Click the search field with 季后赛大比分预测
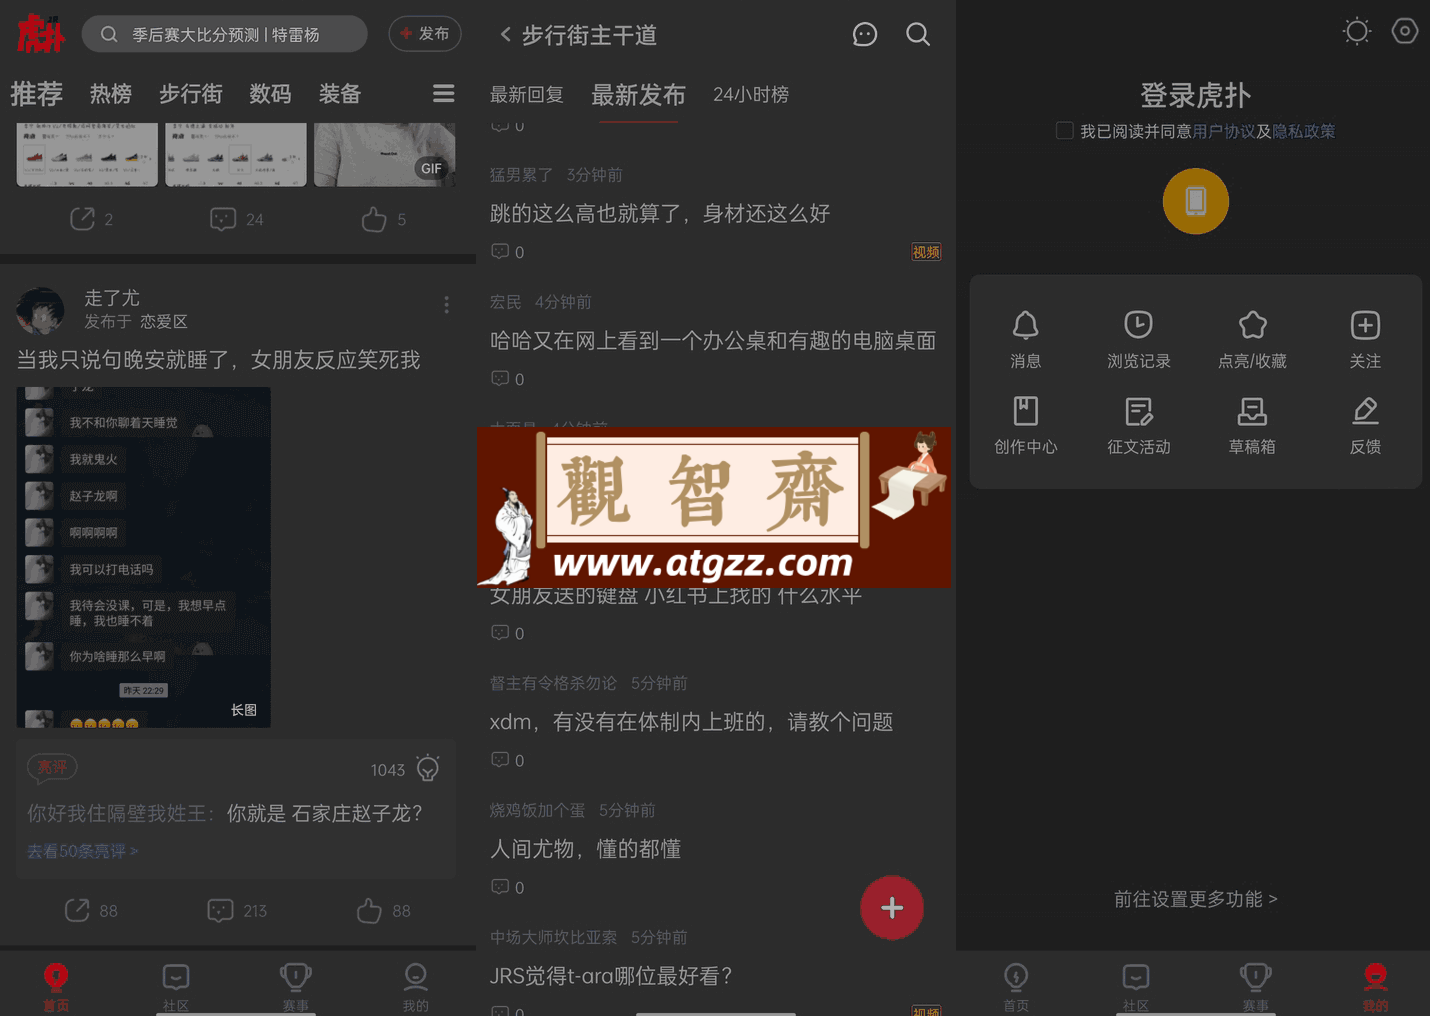1430x1016 pixels. pyautogui.click(x=225, y=34)
